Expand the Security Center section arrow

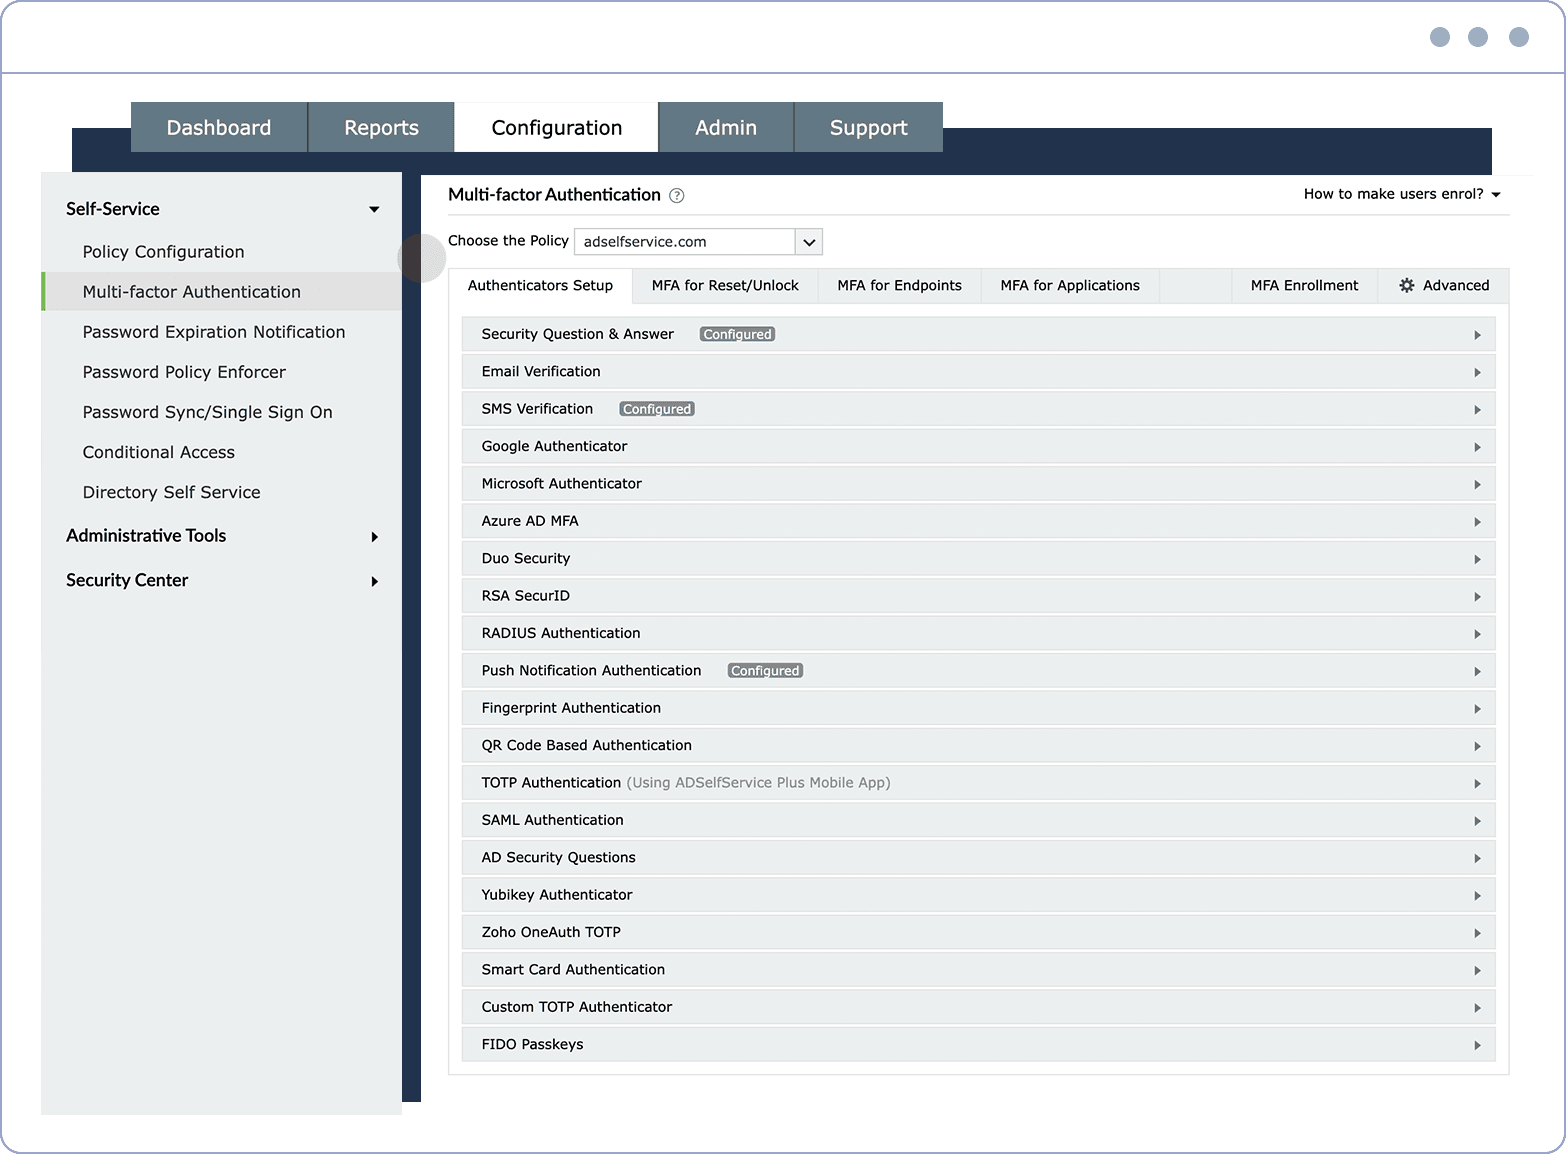(x=375, y=582)
